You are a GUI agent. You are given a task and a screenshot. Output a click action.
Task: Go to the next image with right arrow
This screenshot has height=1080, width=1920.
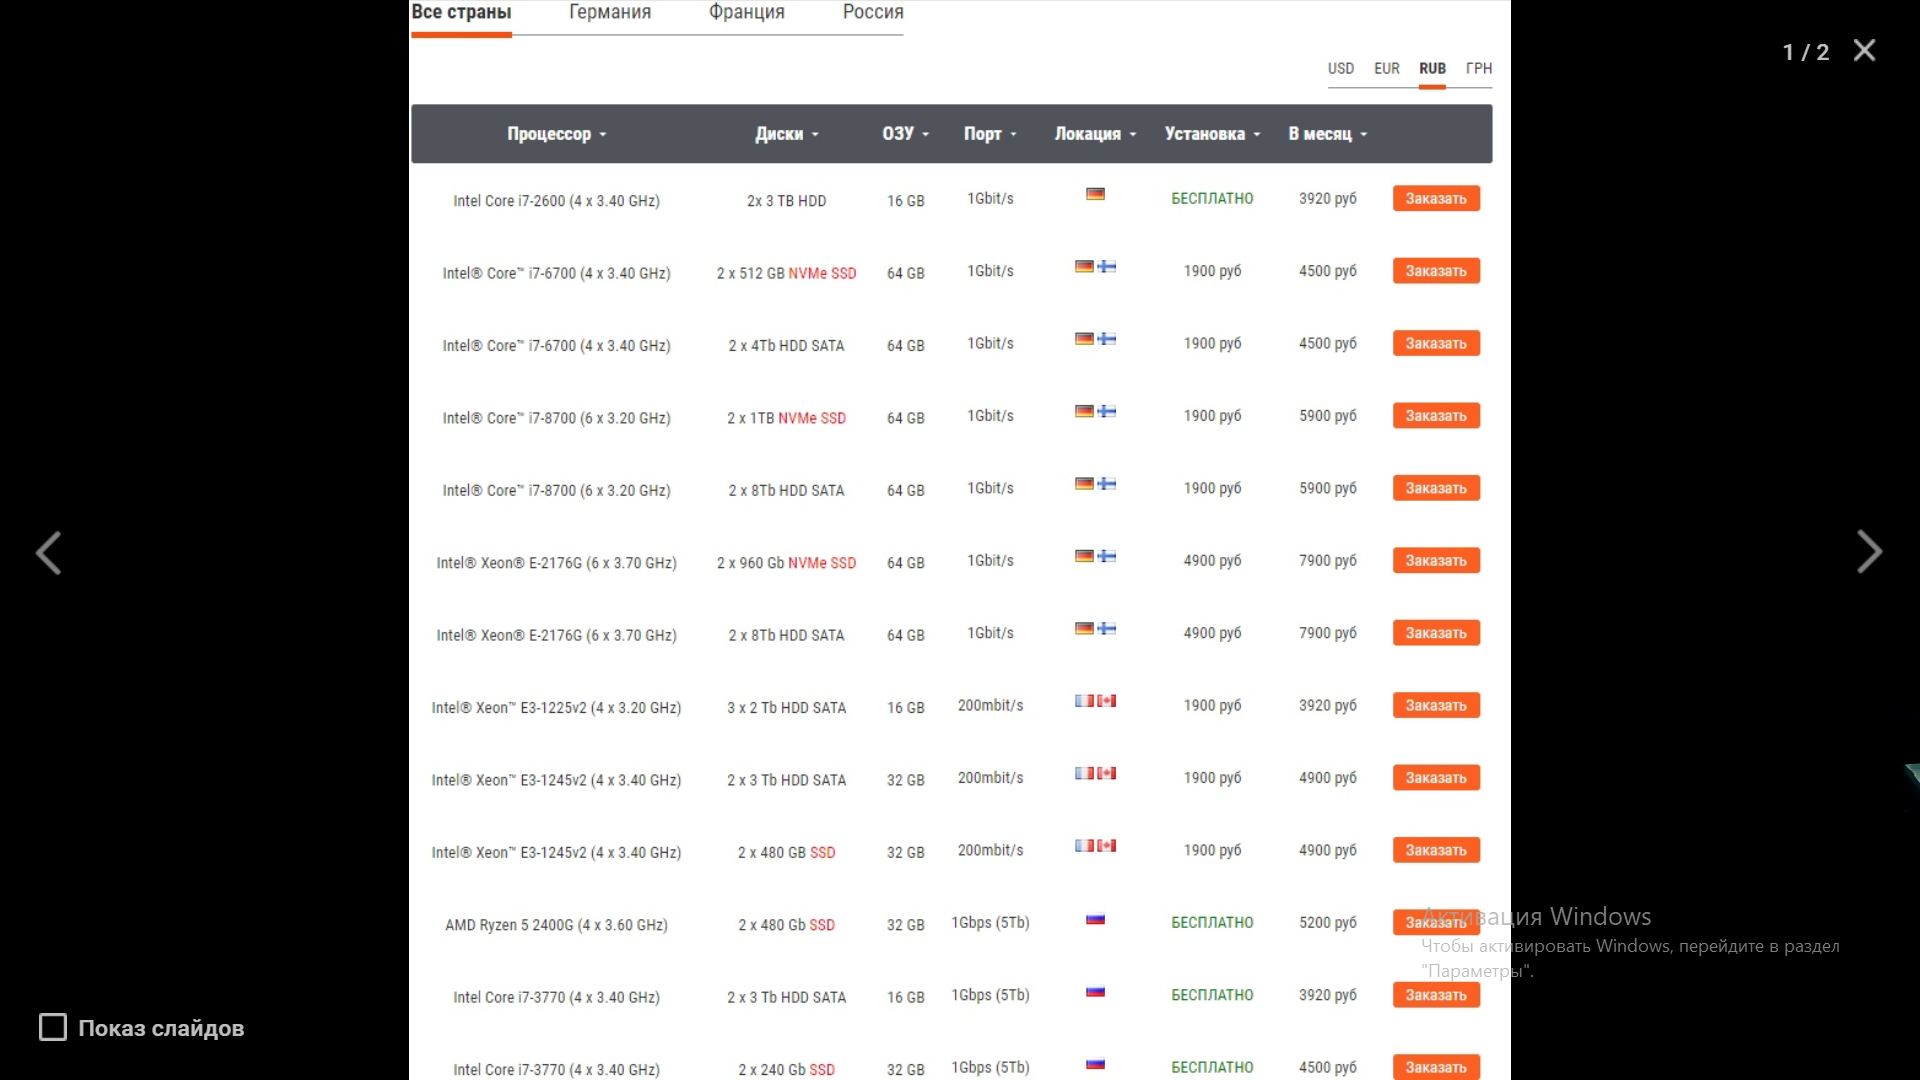(1869, 552)
